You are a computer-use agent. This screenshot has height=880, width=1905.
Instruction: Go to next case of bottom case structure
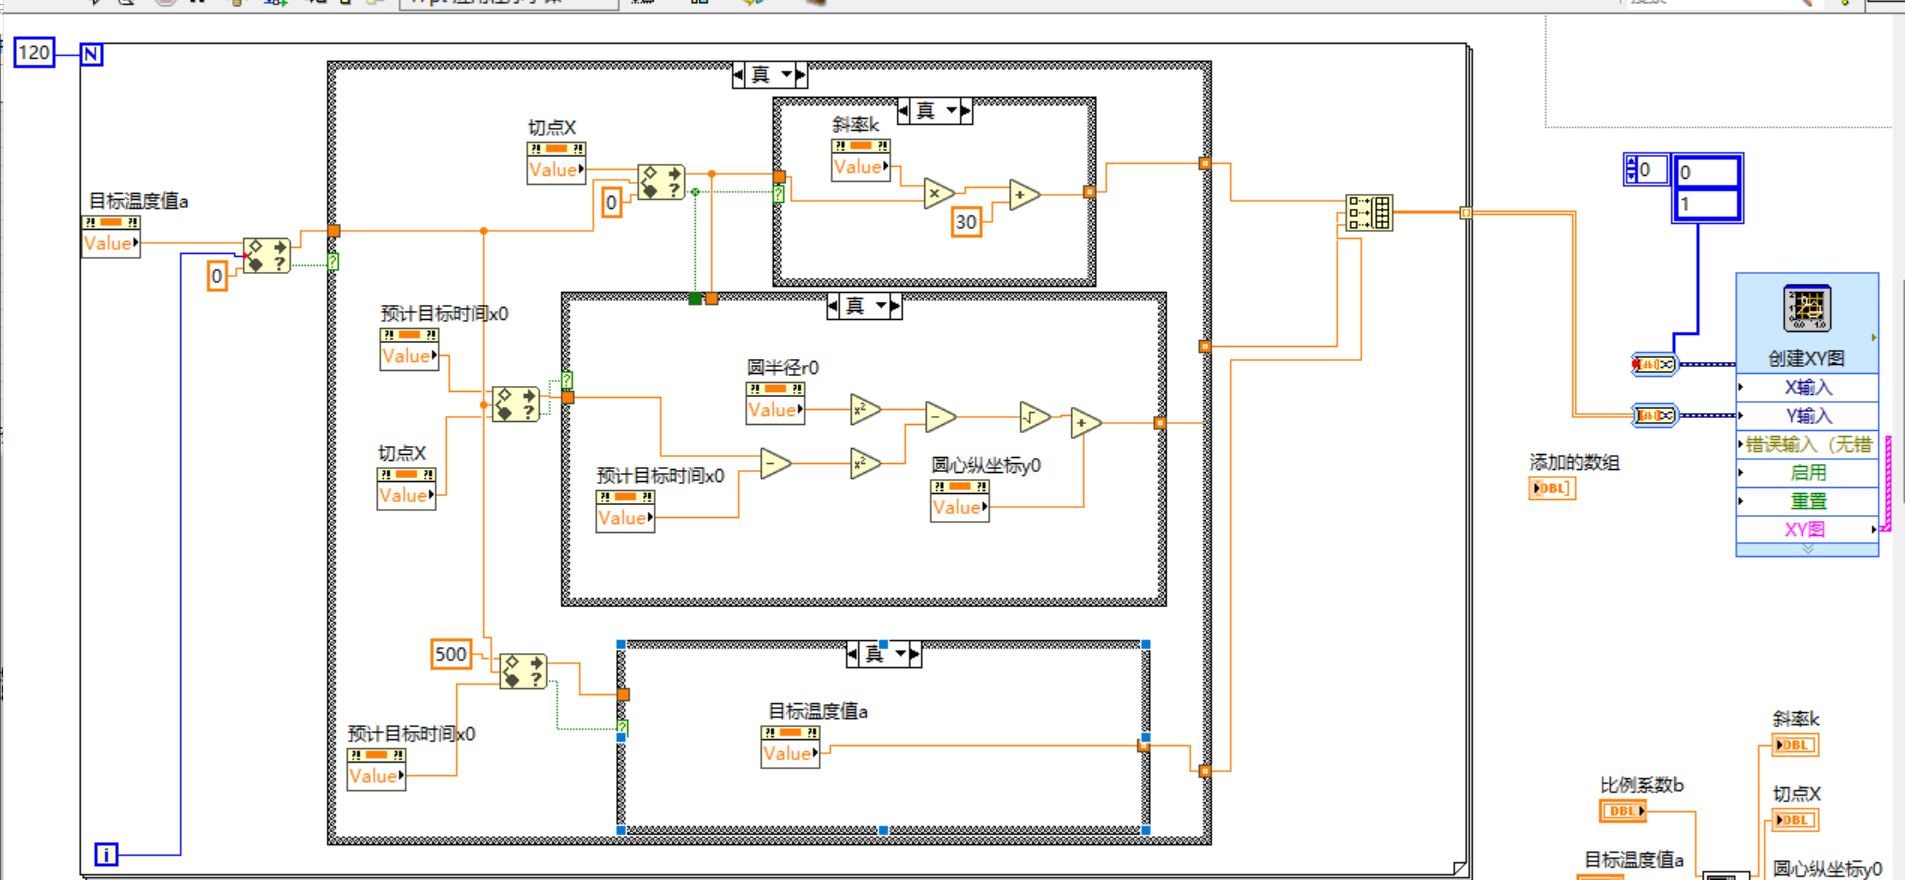click(x=915, y=654)
